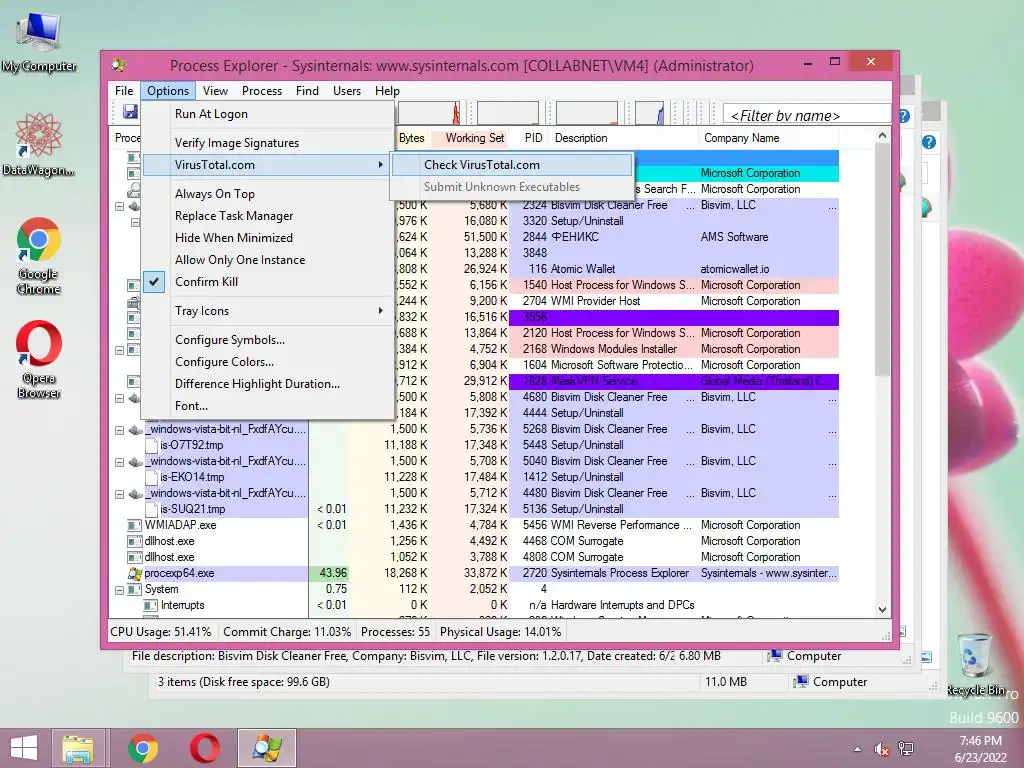Click the WMIADAP.exe process icon
Screen dimensions: 1024x768
point(134,525)
